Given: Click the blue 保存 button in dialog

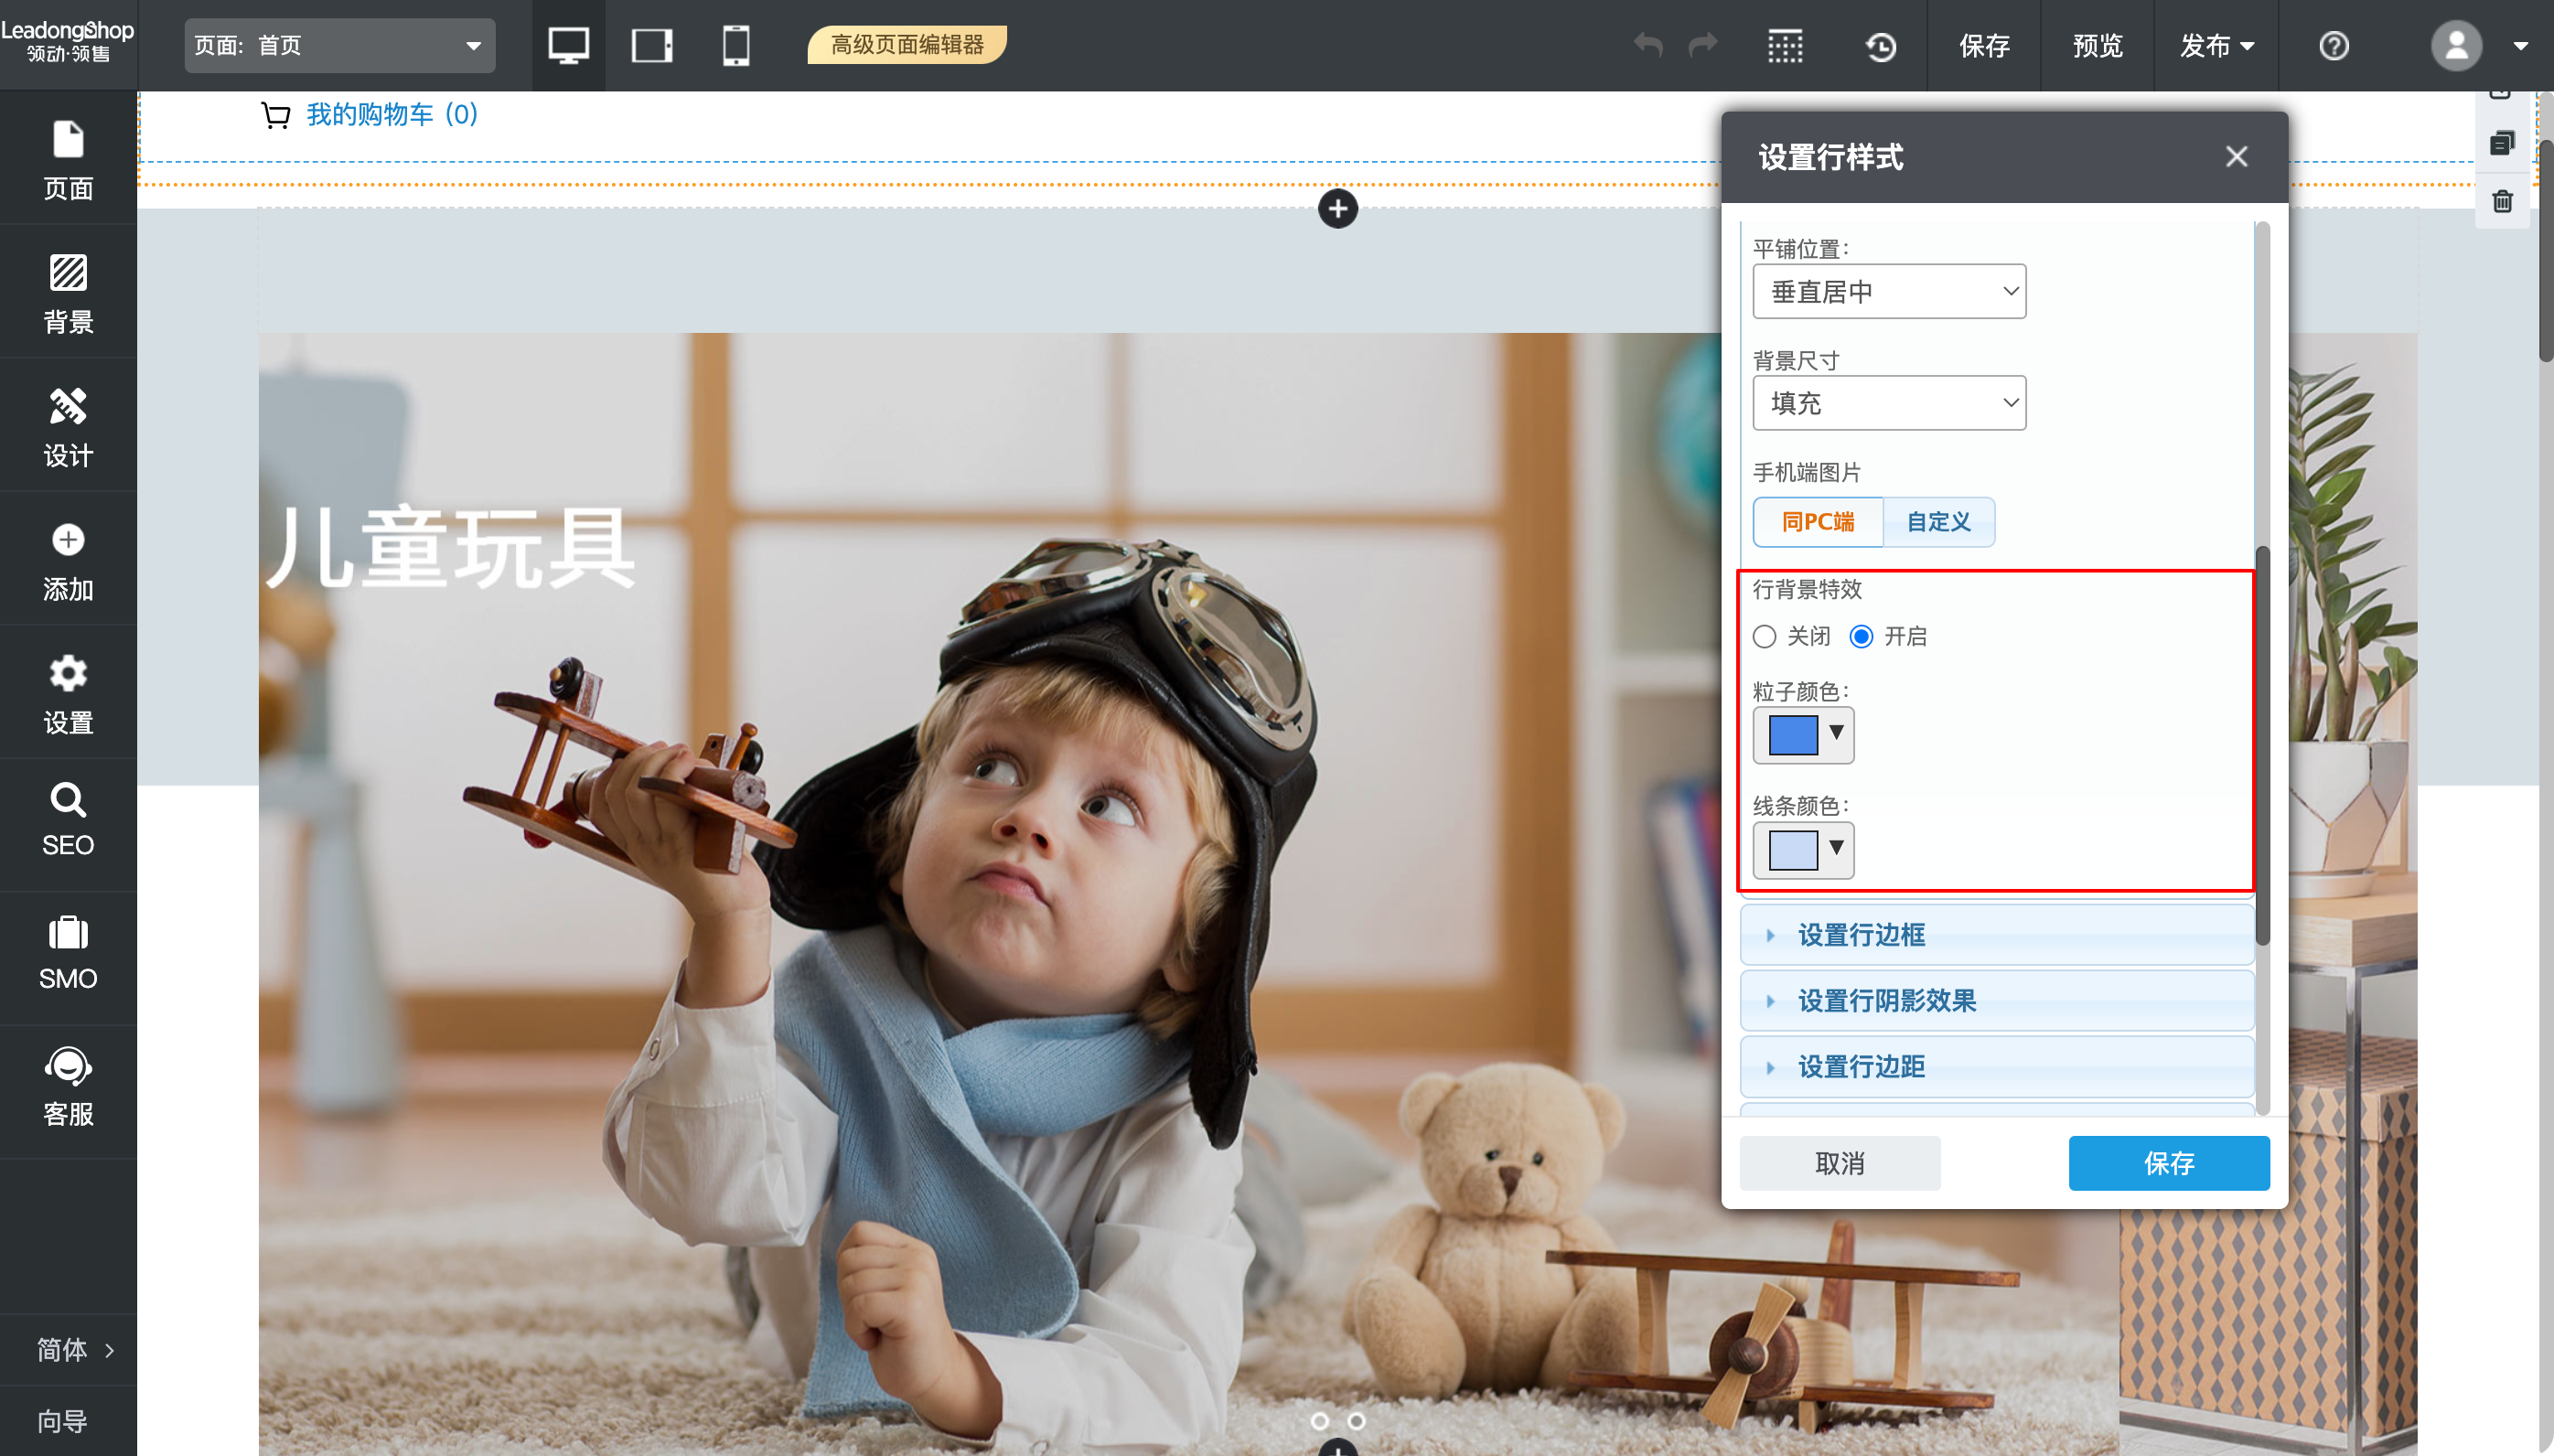Looking at the screenshot, I should click(2168, 1162).
